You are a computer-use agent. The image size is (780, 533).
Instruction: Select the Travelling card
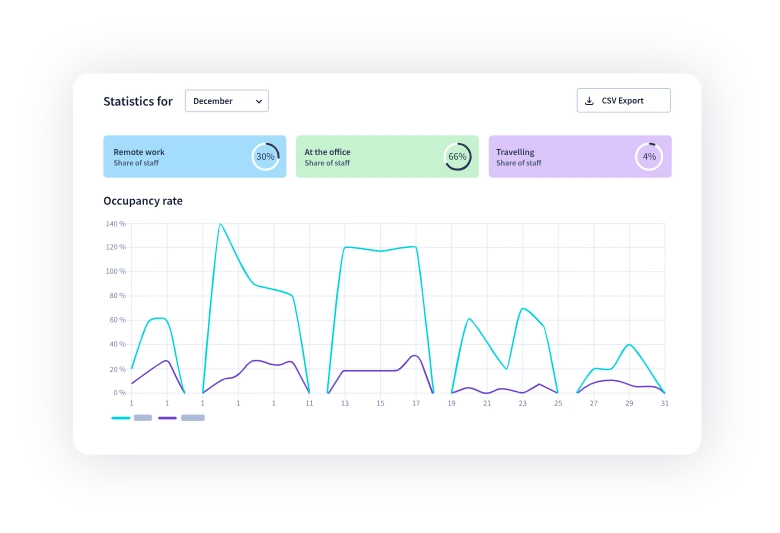point(560,157)
